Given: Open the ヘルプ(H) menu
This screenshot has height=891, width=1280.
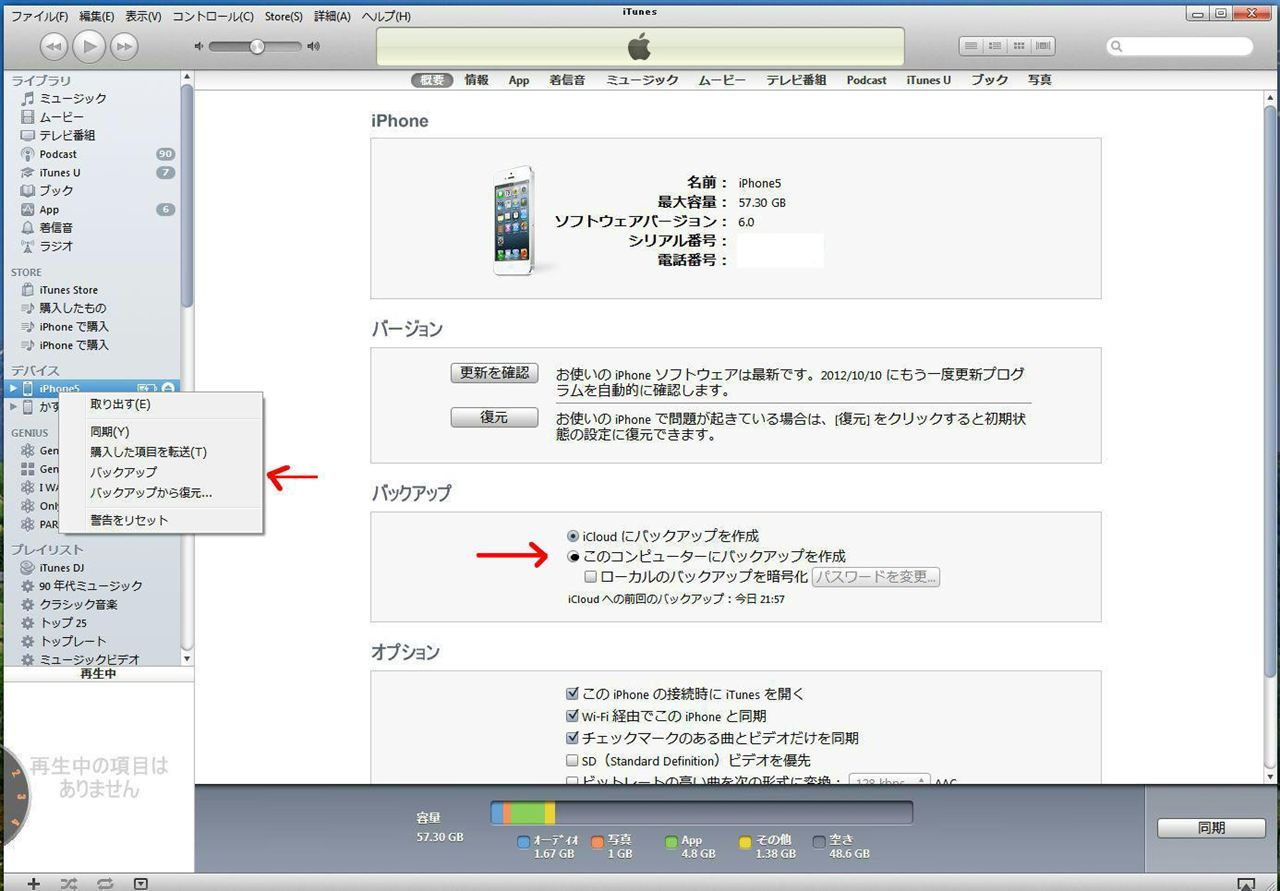Looking at the screenshot, I should 386,17.
